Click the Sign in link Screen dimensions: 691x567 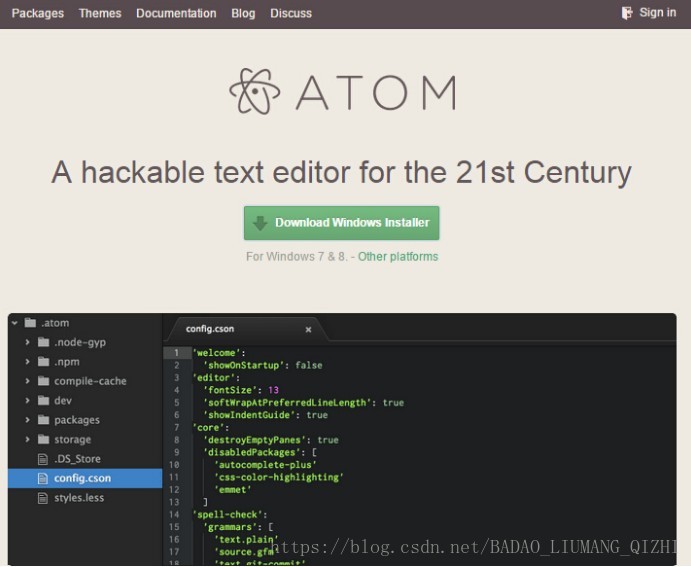[658, 12]
